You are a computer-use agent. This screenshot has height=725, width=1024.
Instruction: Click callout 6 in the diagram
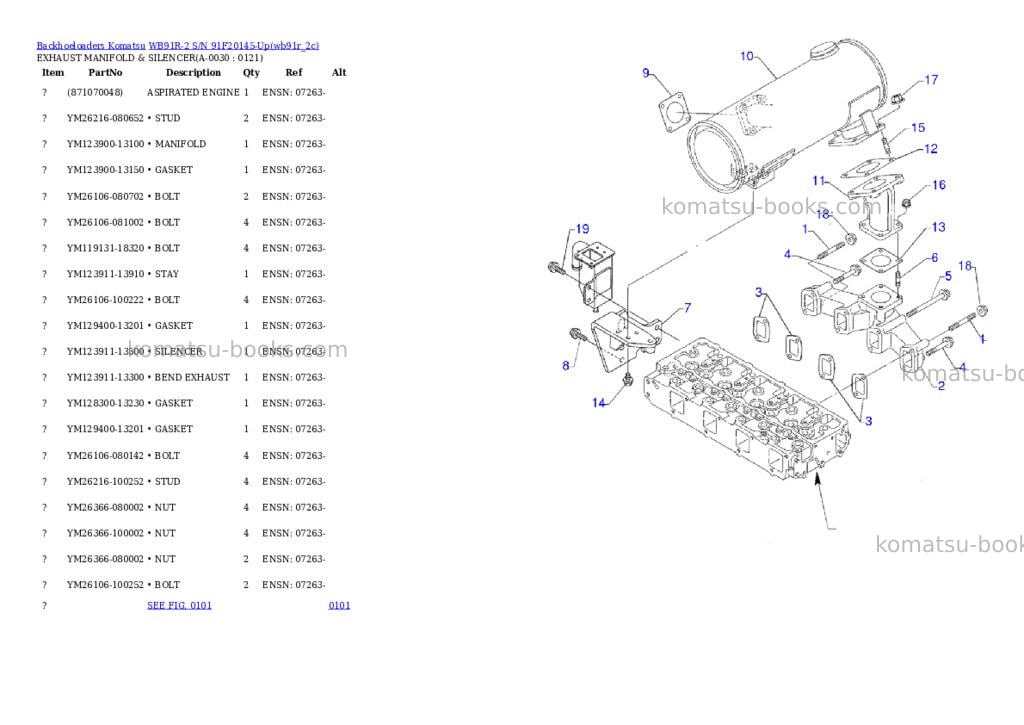935,258
